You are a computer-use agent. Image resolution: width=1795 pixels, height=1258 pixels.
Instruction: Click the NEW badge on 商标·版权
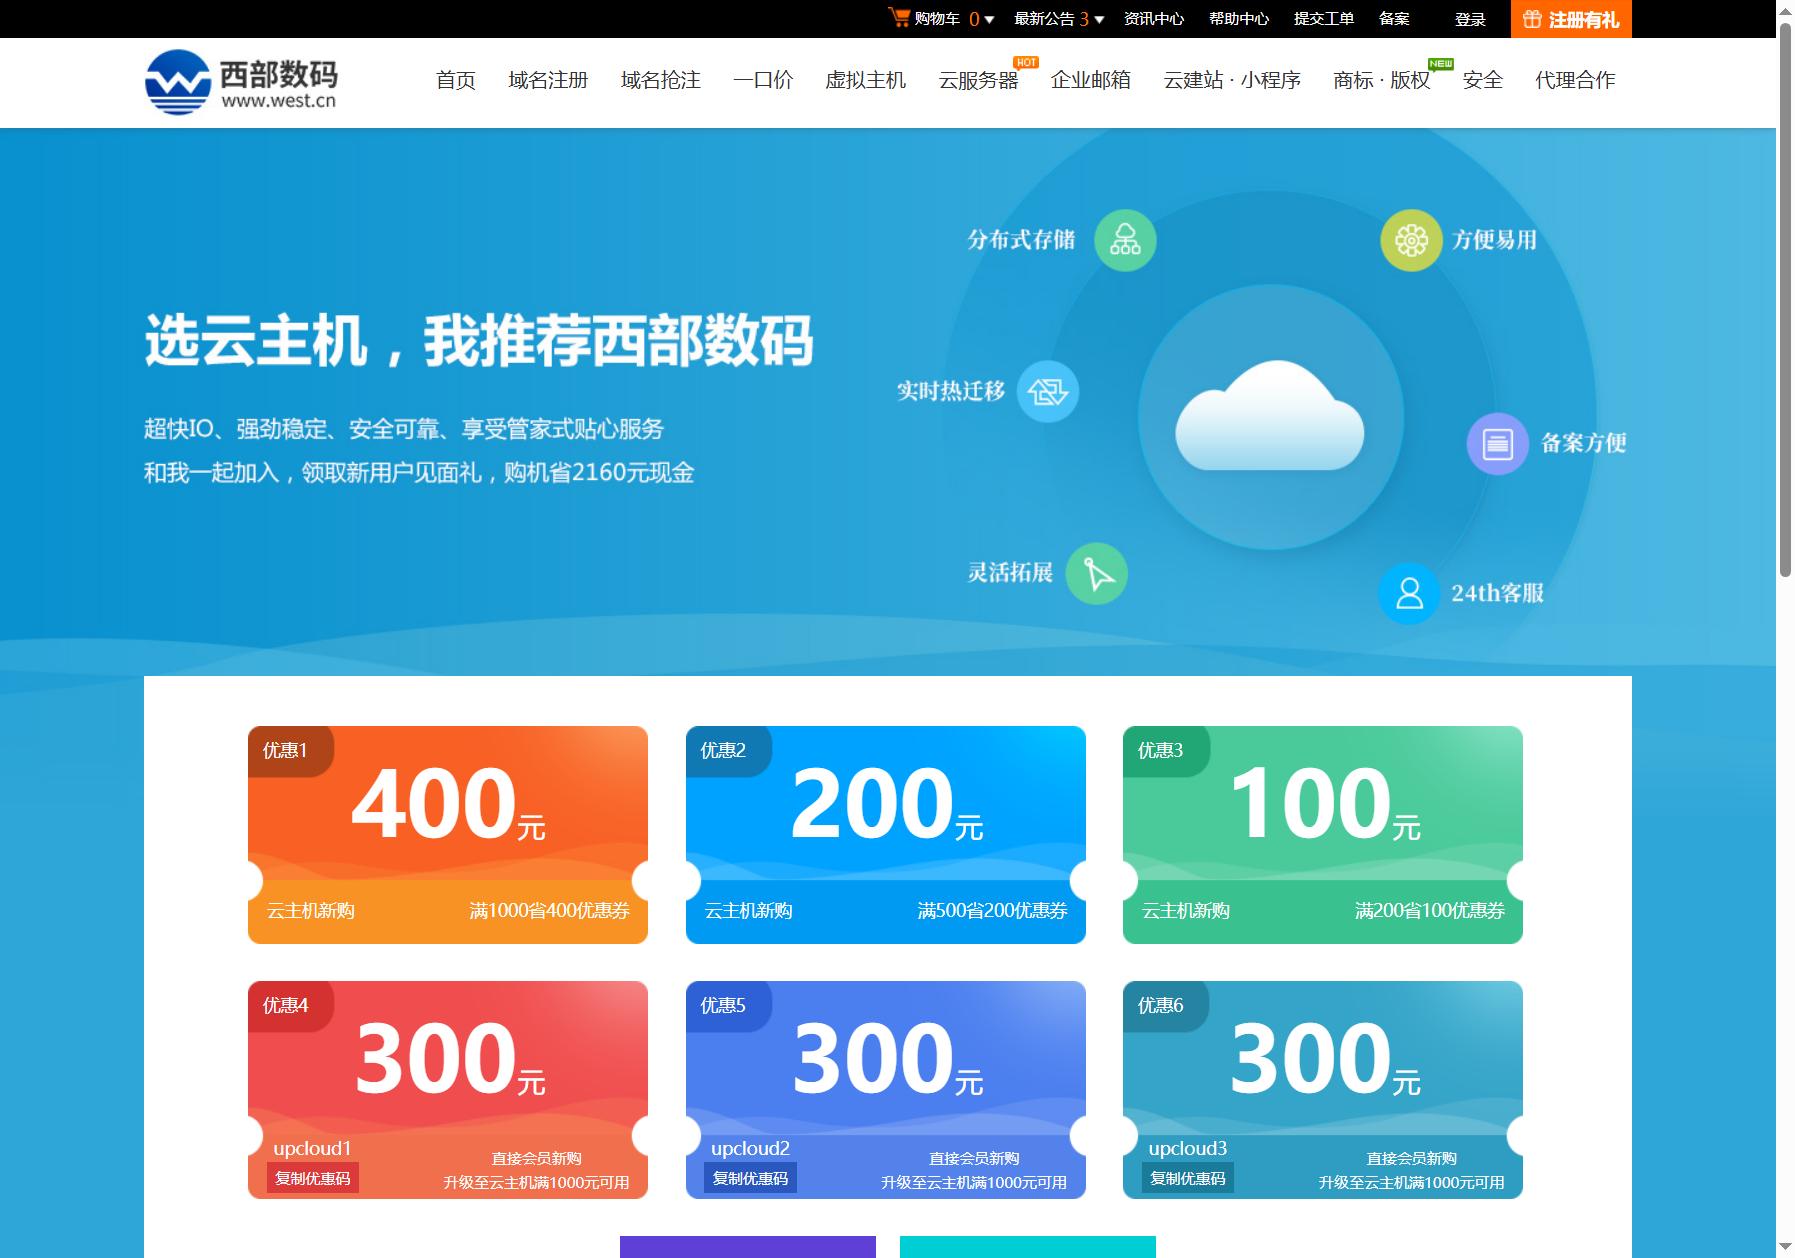1441,63
